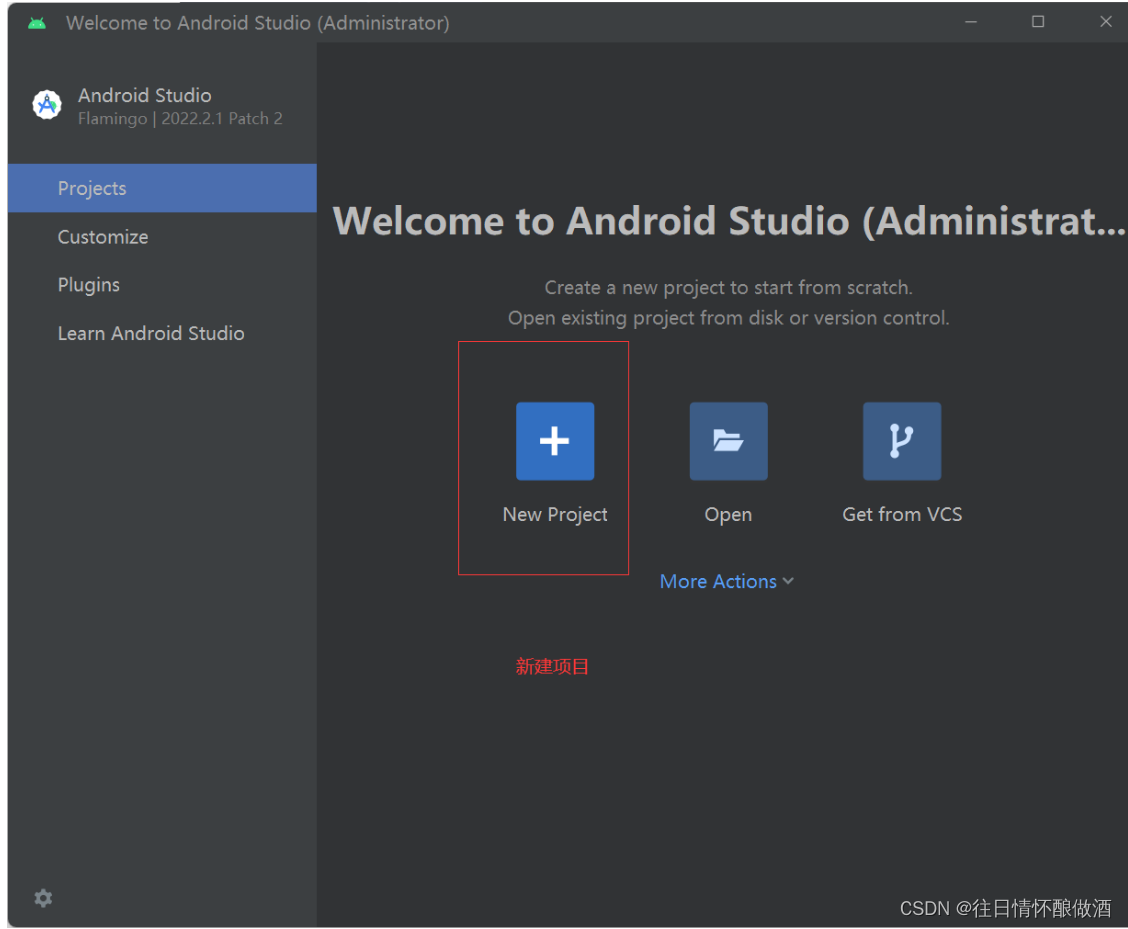Click the New Project label

[x=555, y=515]
